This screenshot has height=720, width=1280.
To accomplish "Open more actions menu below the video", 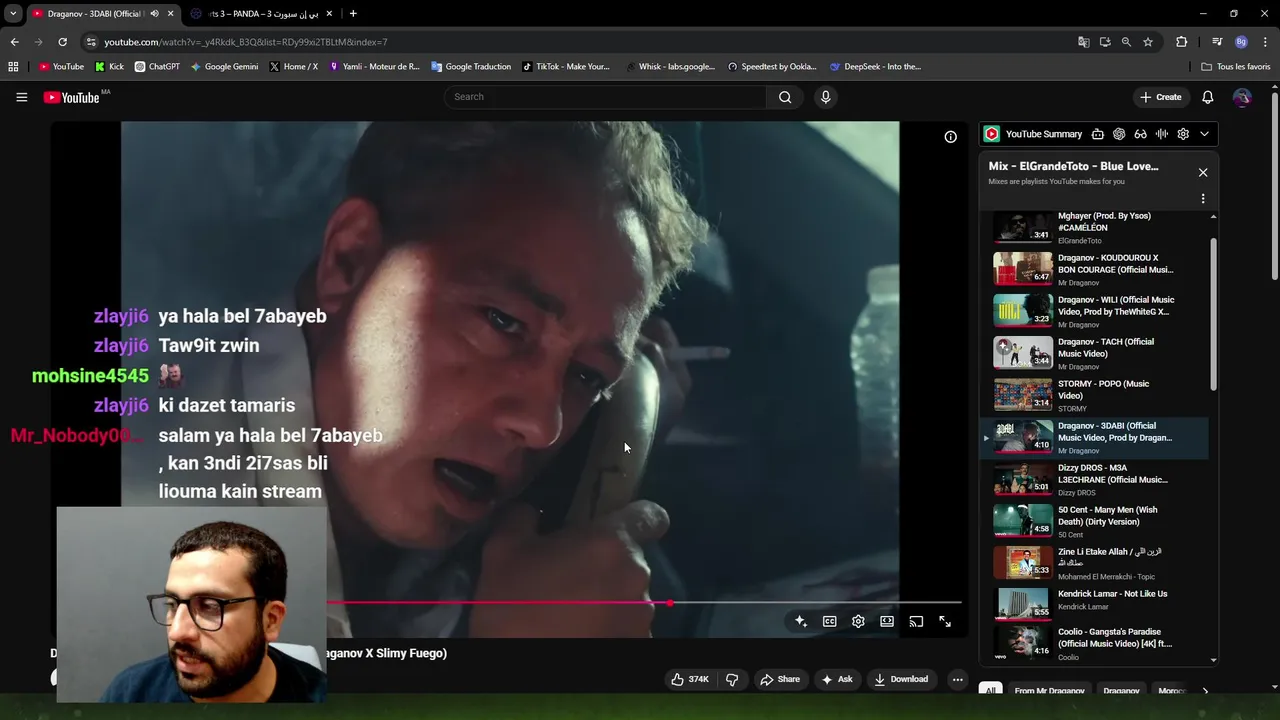I will 957,679.
